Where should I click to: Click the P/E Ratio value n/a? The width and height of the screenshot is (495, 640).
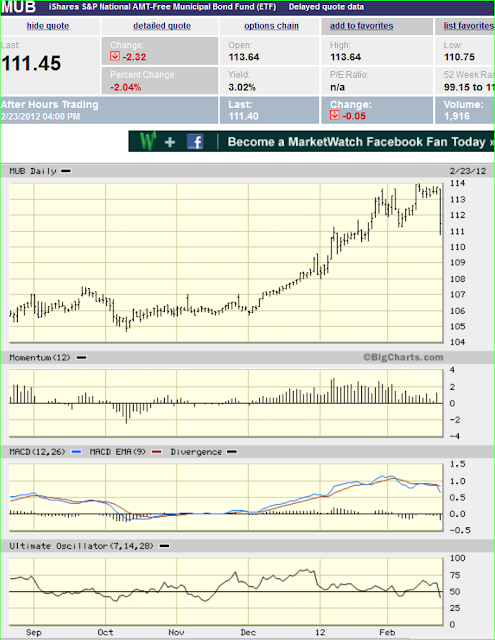337,87
